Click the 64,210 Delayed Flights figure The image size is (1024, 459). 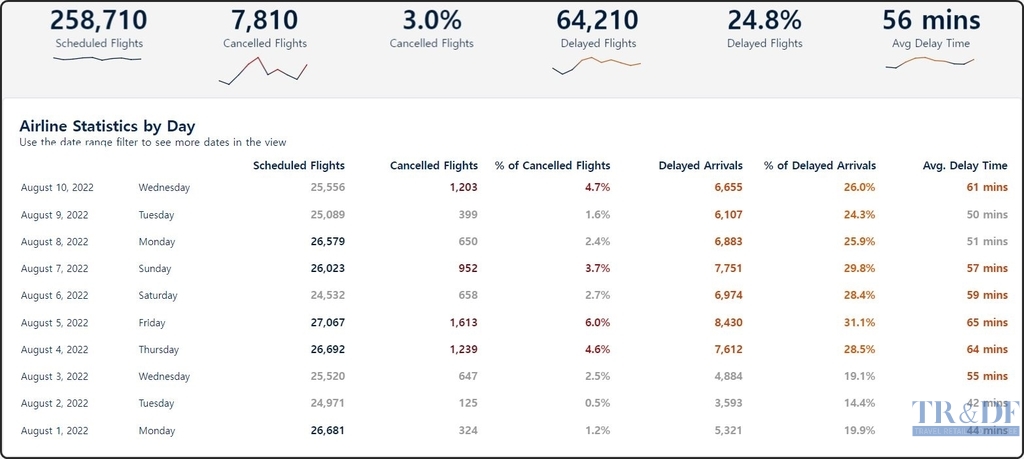[x=598, y=20]
